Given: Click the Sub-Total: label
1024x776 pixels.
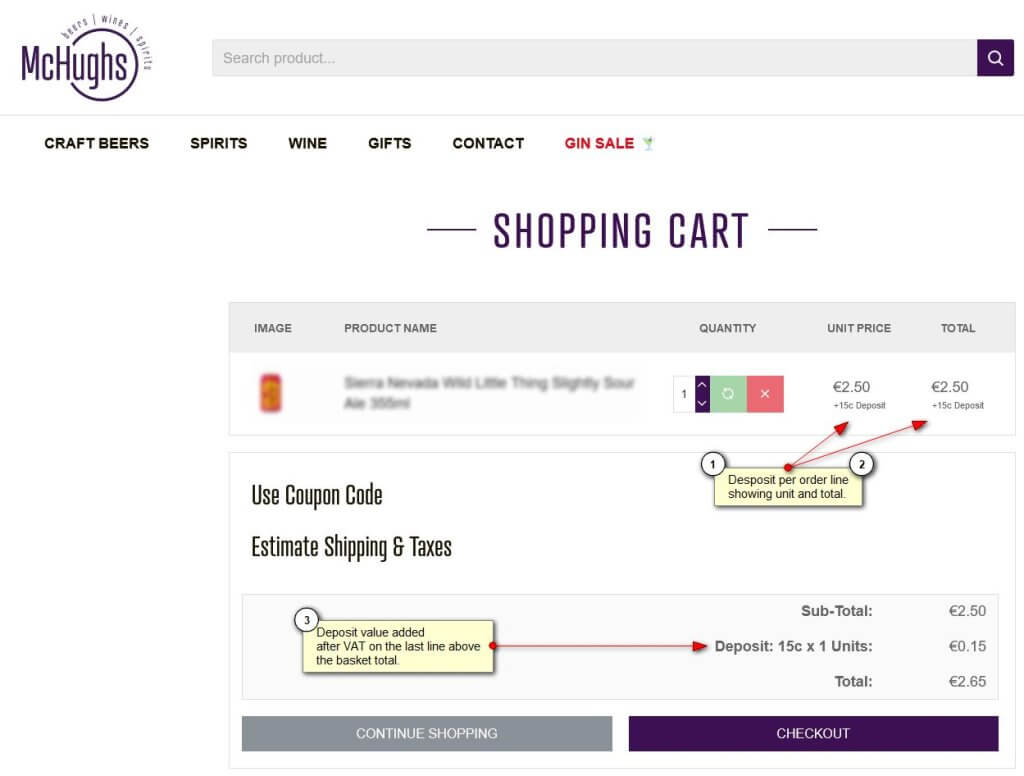Looking at the screenshot, I should [x=837, y=611].
